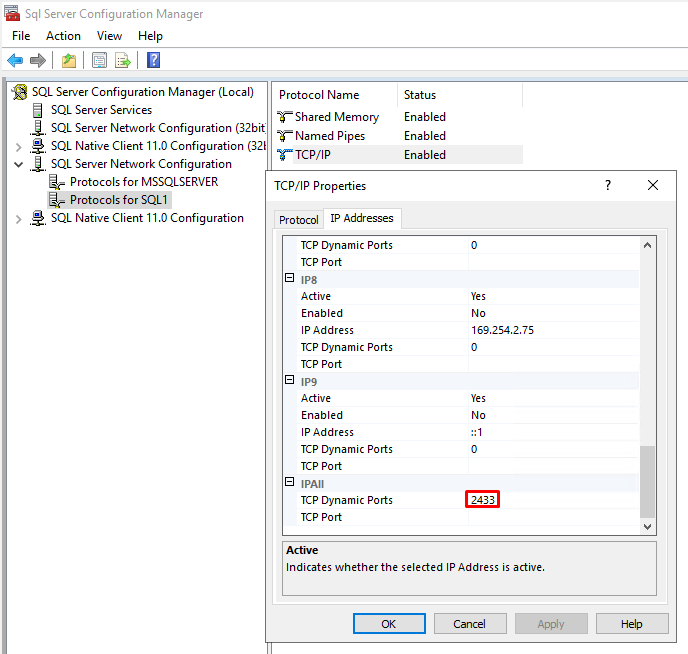Click the Cancel button

tap(469, 623)
